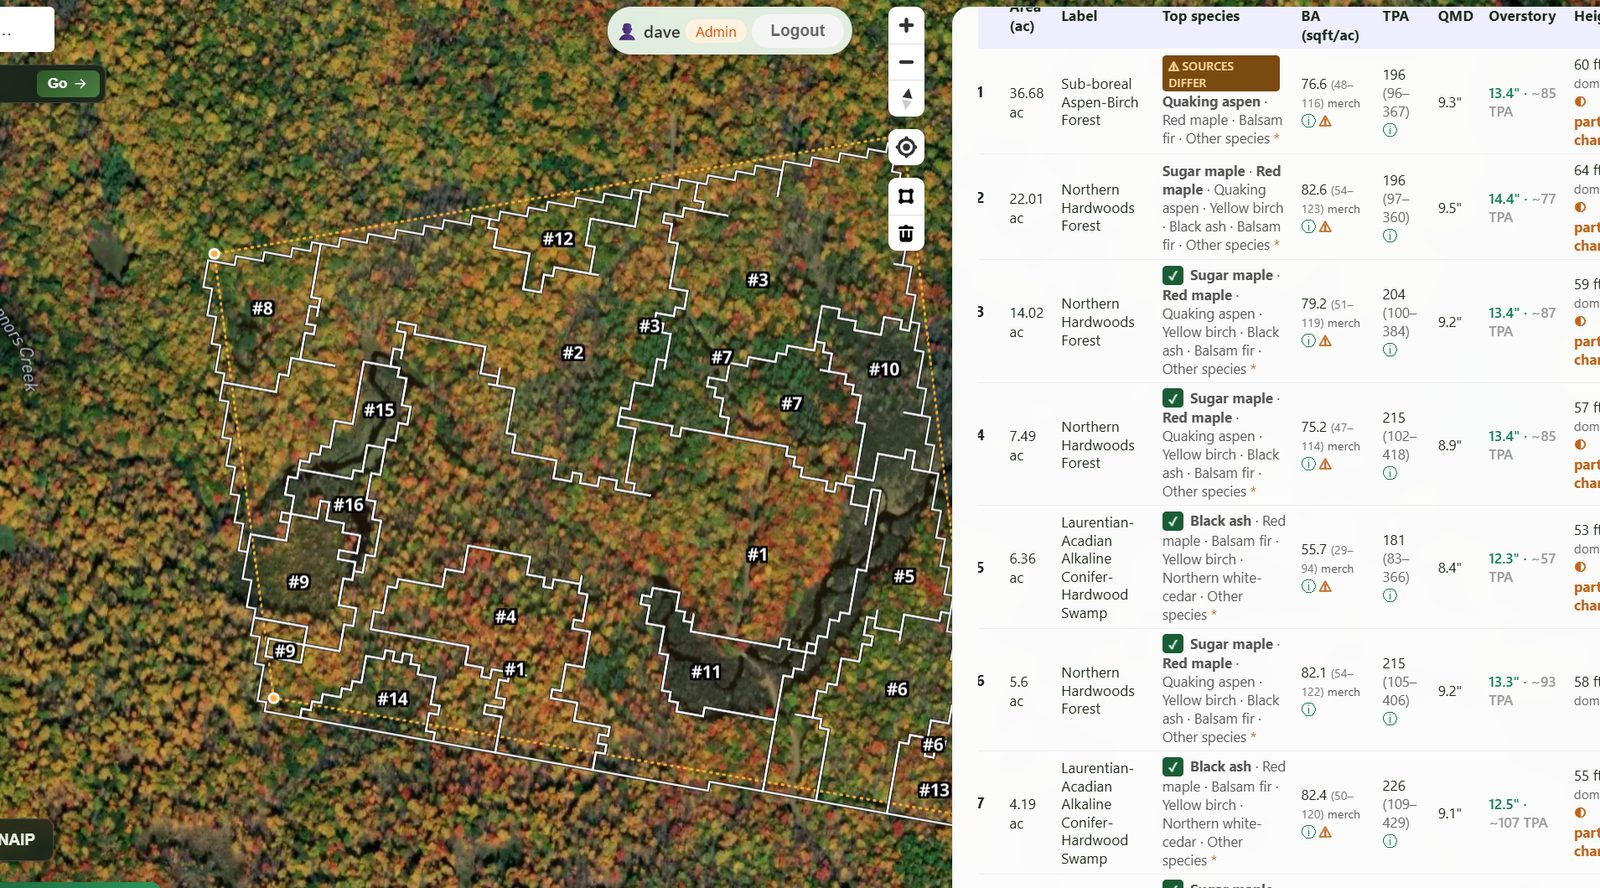Click BA warning triangle for stand 7

pos(1325,832)
